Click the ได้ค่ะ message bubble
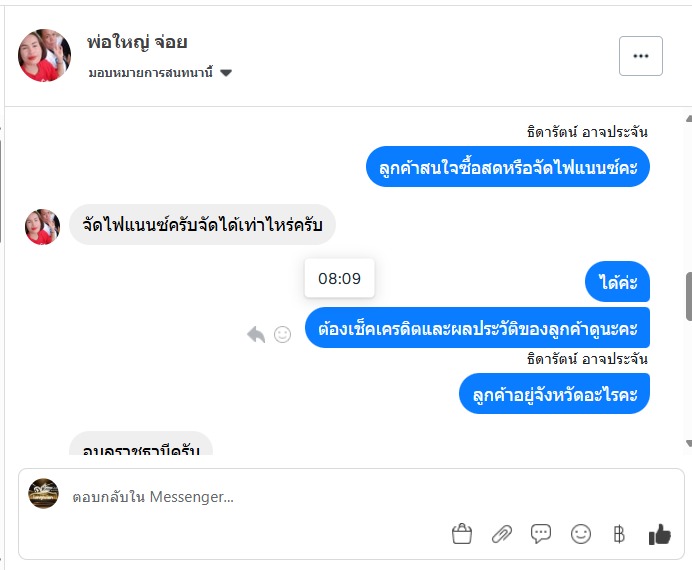The height and width of the screenshot is (570, 692). [618, 282]
